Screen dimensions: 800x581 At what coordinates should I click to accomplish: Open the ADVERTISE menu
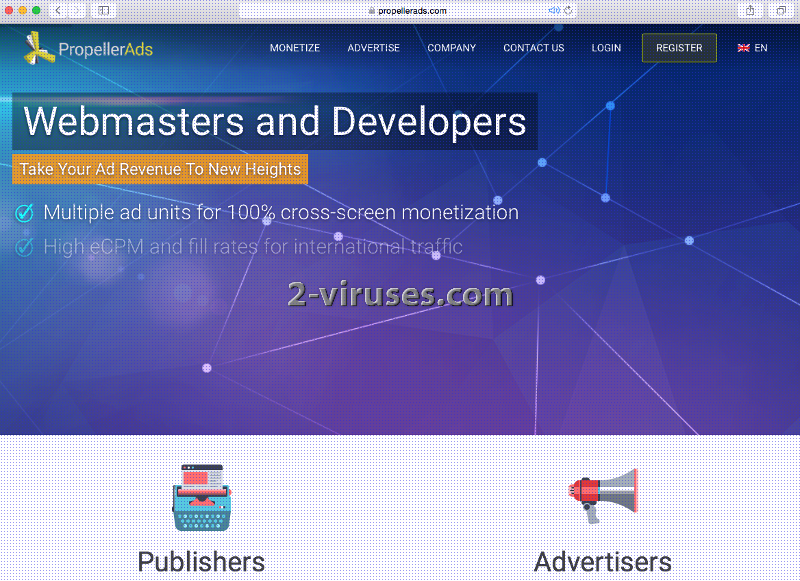pyautogui.click(x=373, y=48)
